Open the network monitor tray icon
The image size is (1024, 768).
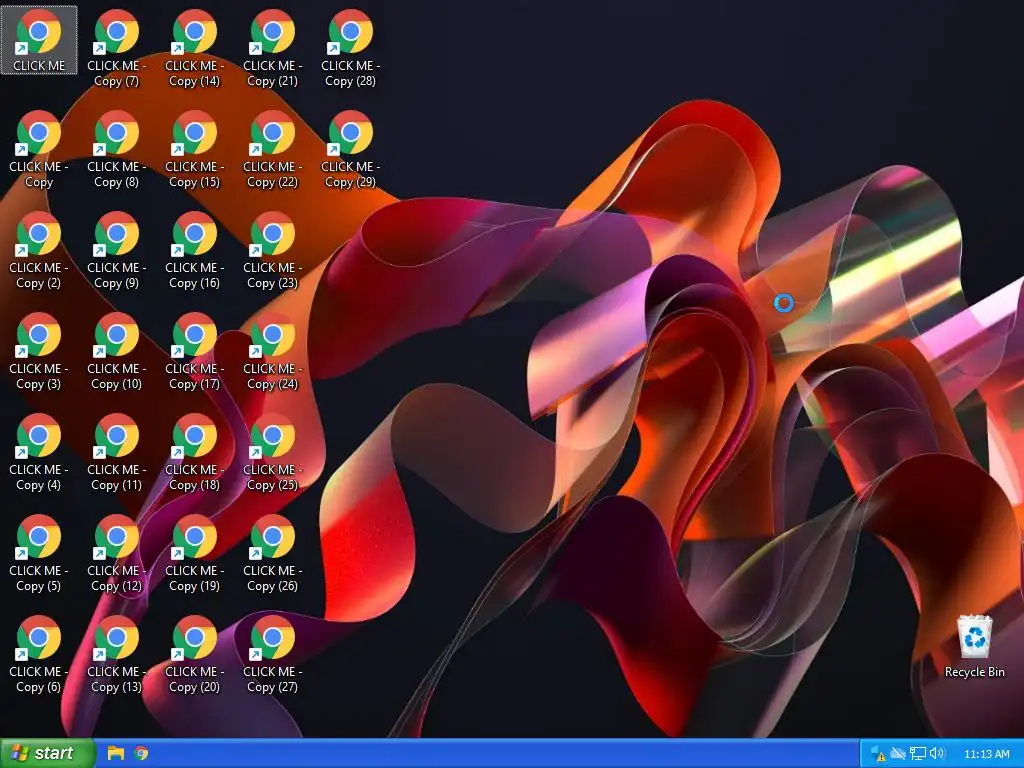pos(918,754)
